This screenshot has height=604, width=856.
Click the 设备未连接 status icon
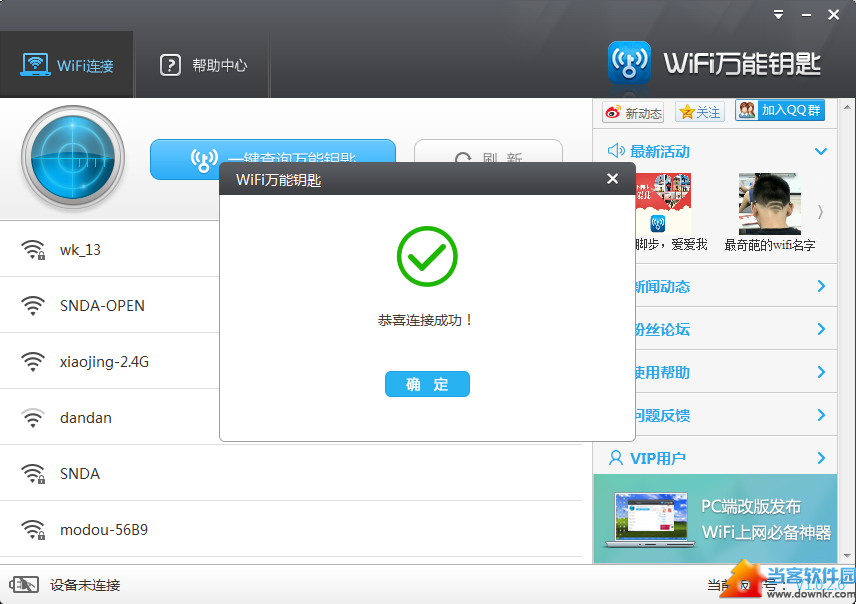tap(24, 585)
